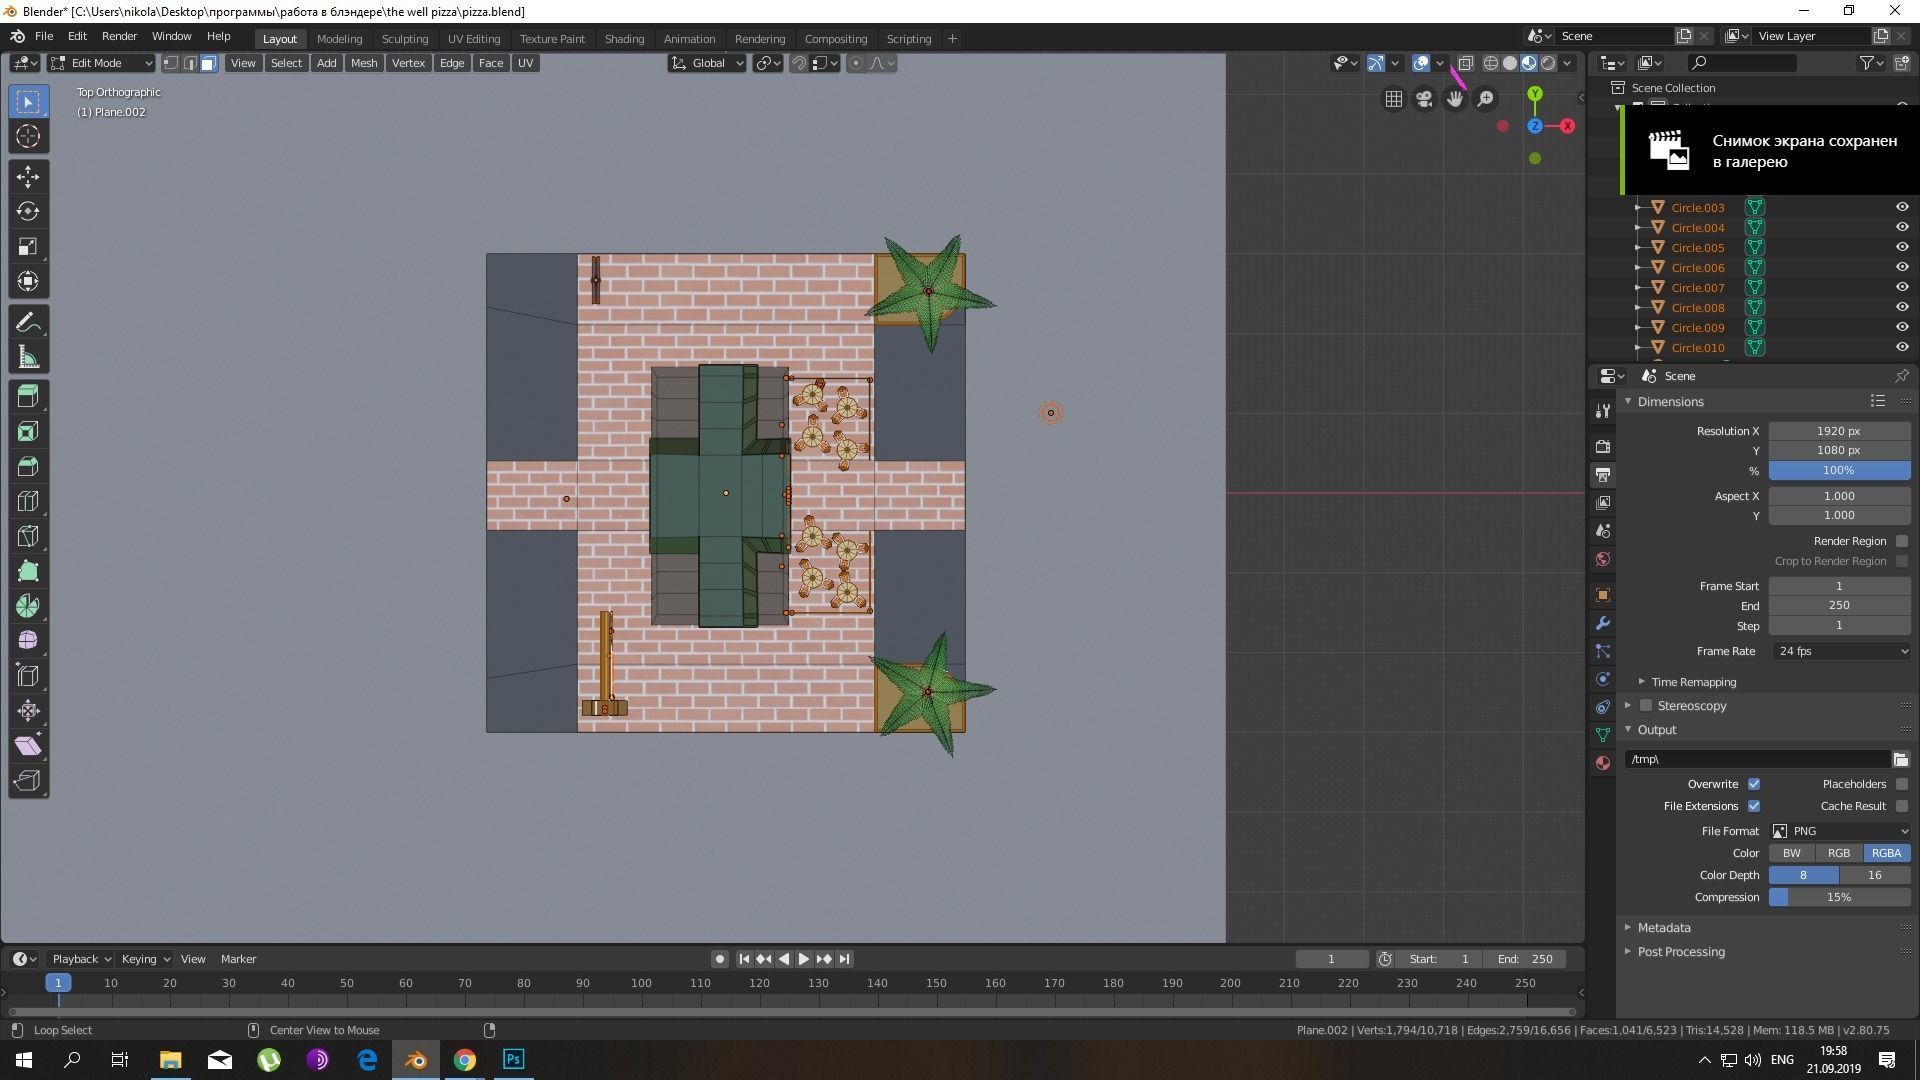Activate the Loop Cut tool

coord(28,501)
